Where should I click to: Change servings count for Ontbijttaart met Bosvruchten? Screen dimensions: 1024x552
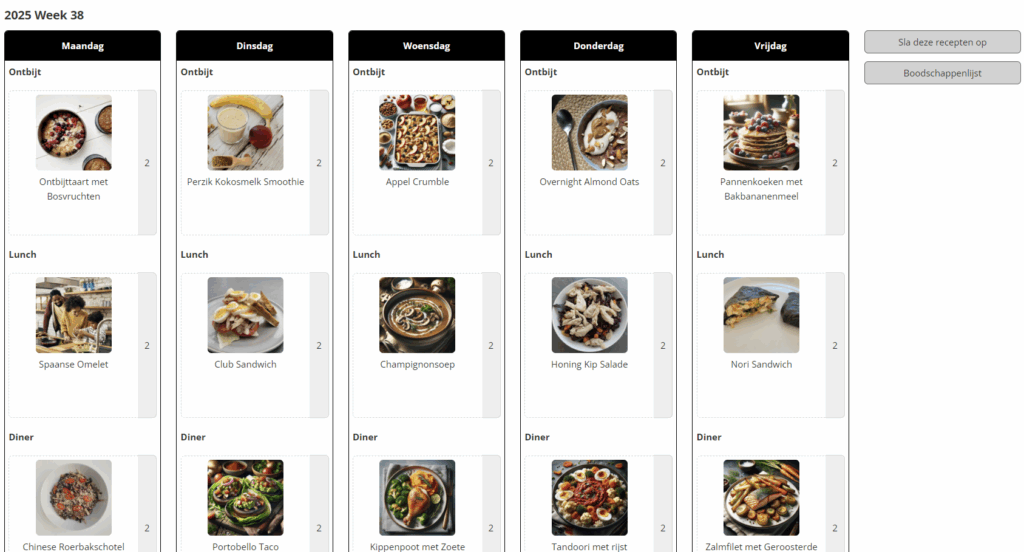tap(147, 163)
